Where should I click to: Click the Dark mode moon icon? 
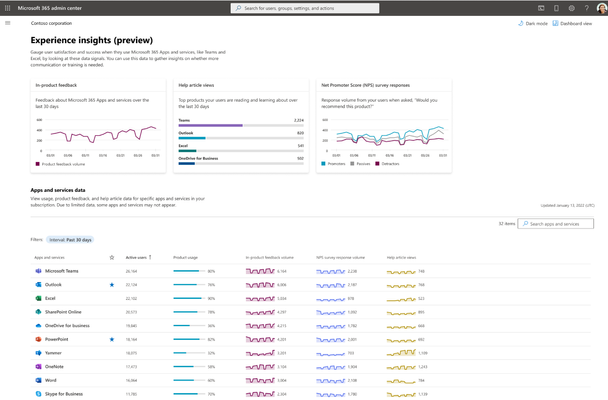[521, 23]
